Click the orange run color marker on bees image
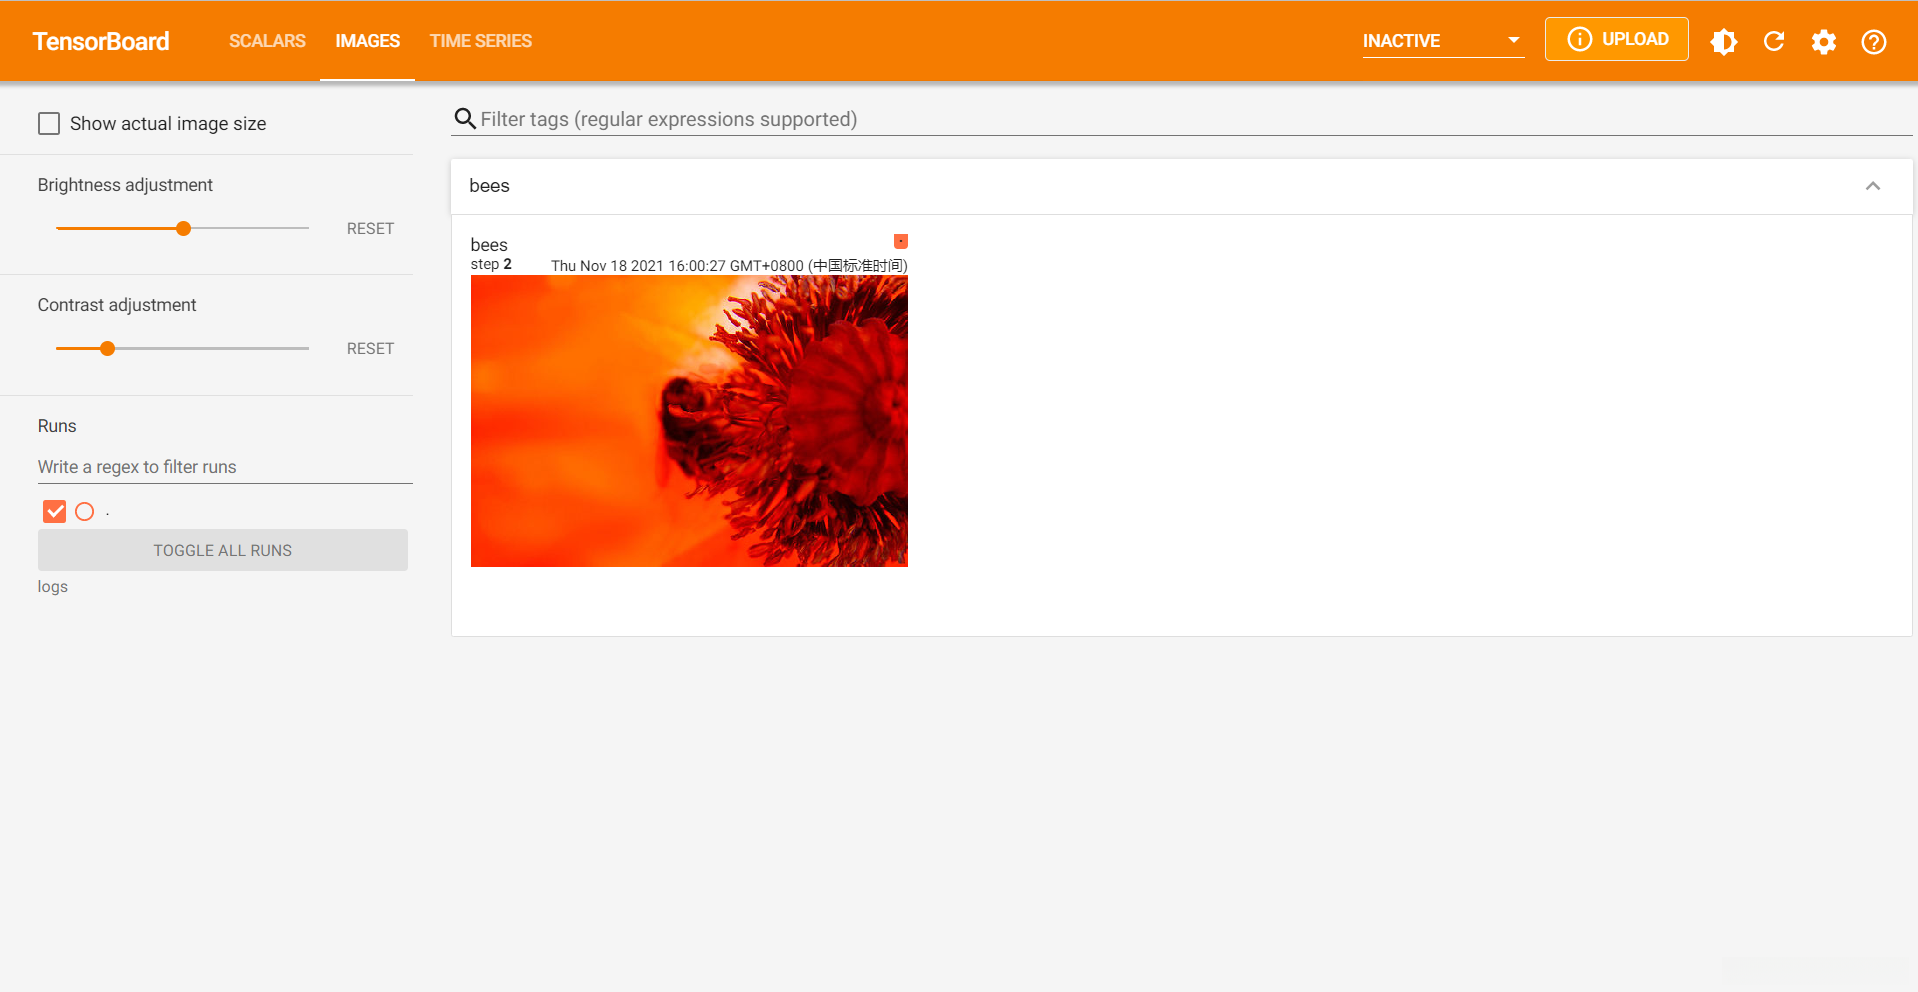Image resolution: width=1918 pixels, height=992 pixels. tap(901, 241)
